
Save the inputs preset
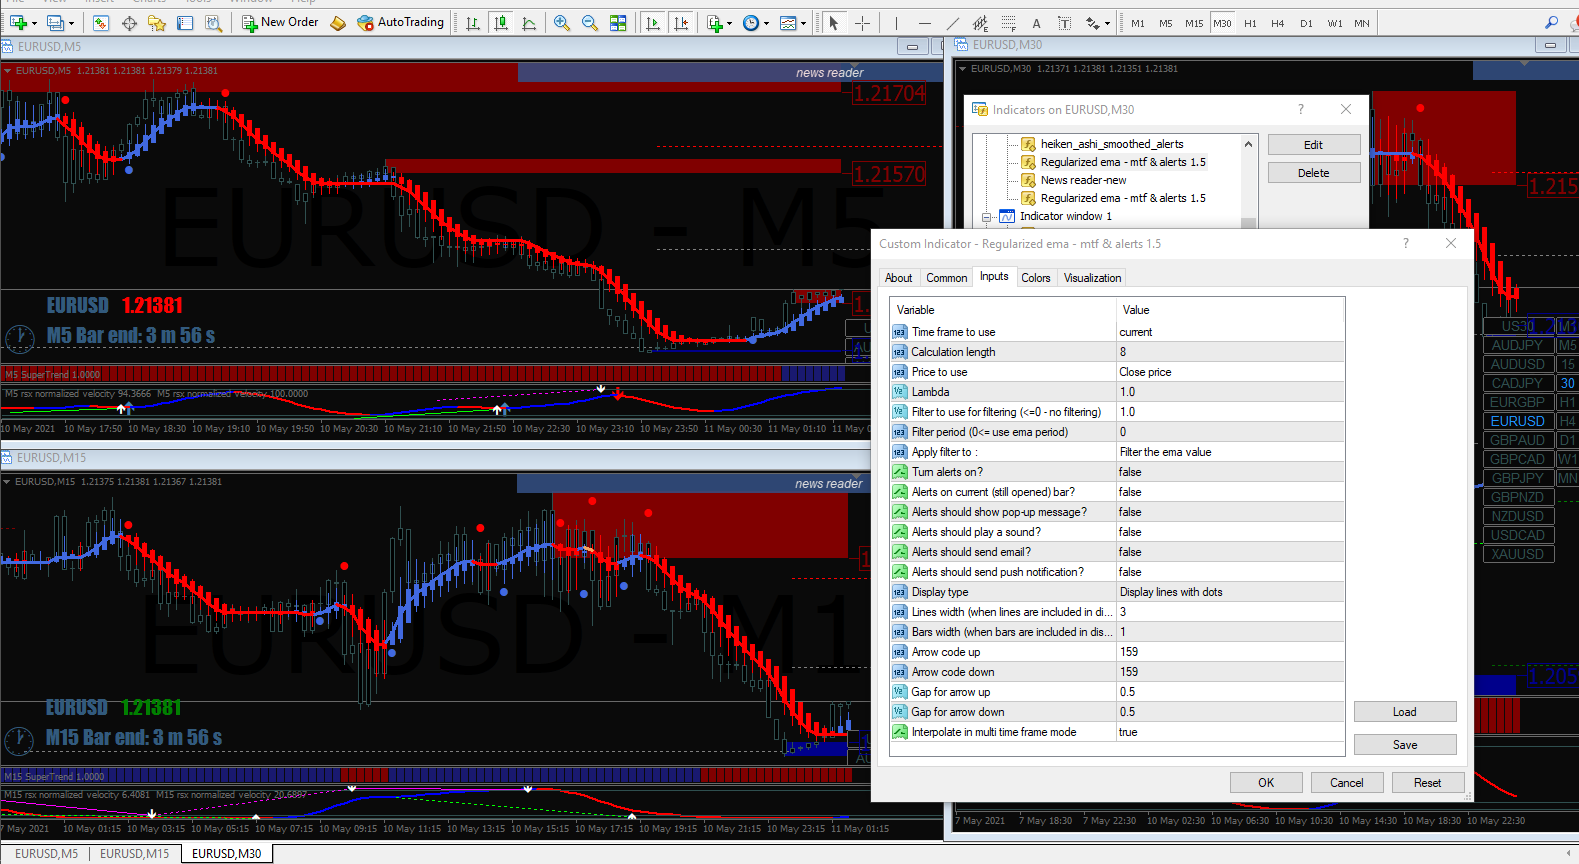1405,745
